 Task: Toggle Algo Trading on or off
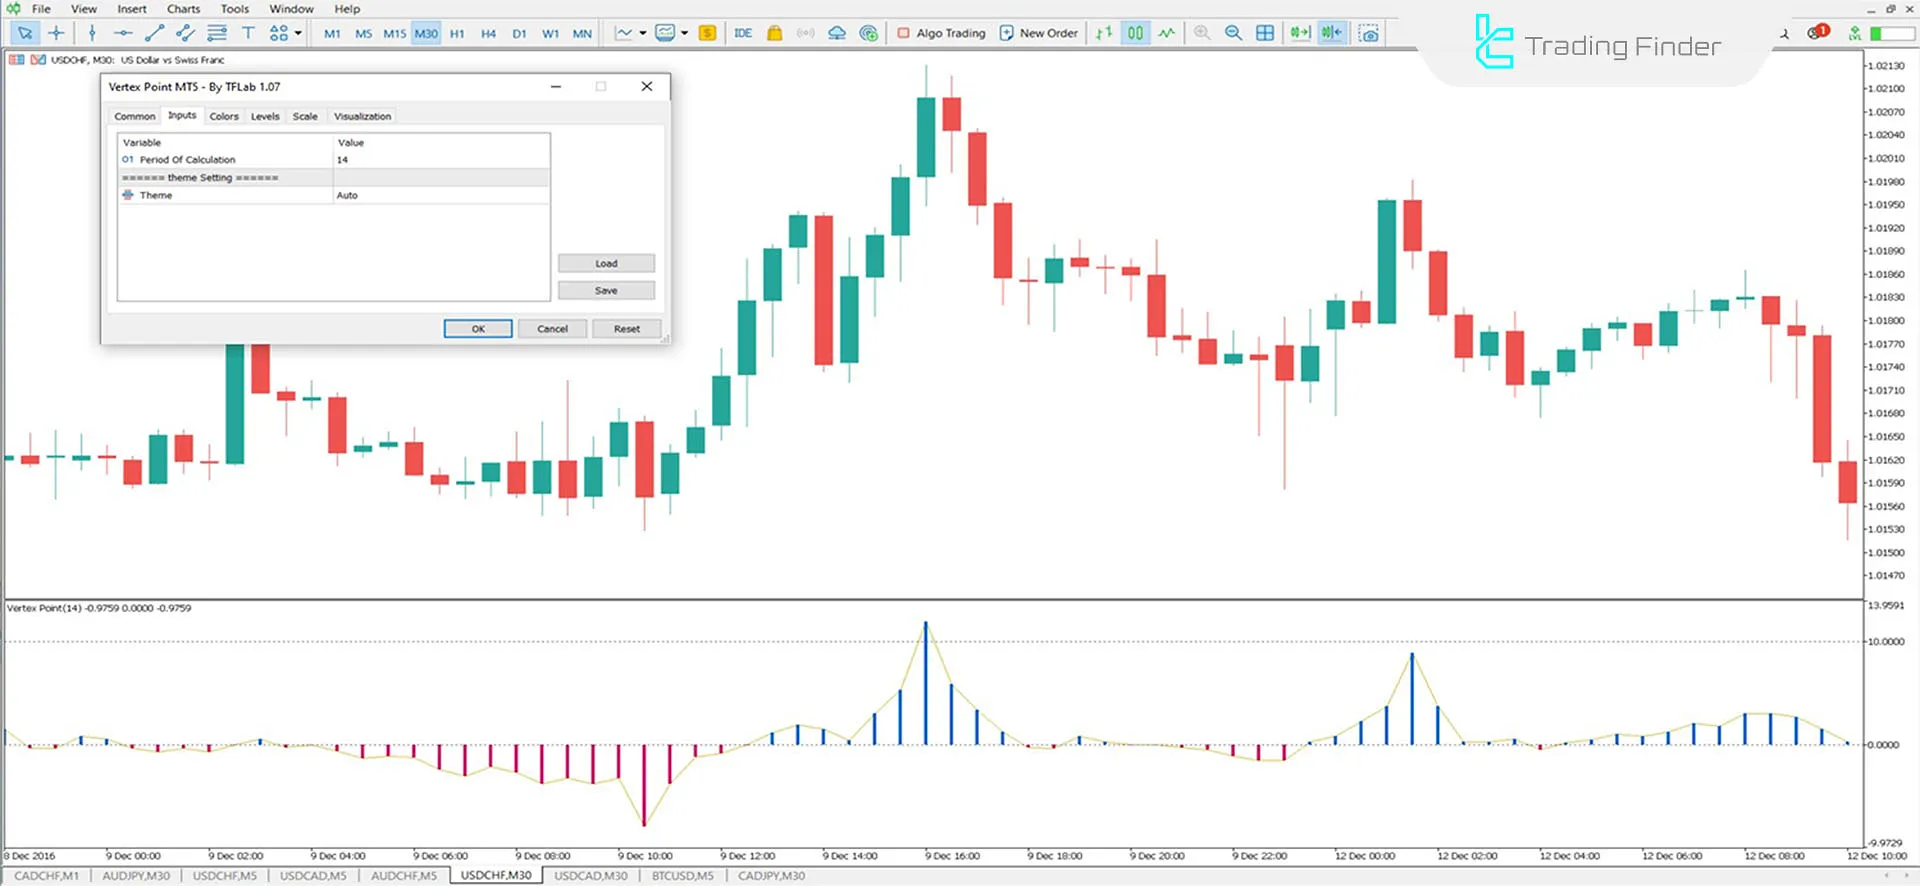(x=941, y=33)
